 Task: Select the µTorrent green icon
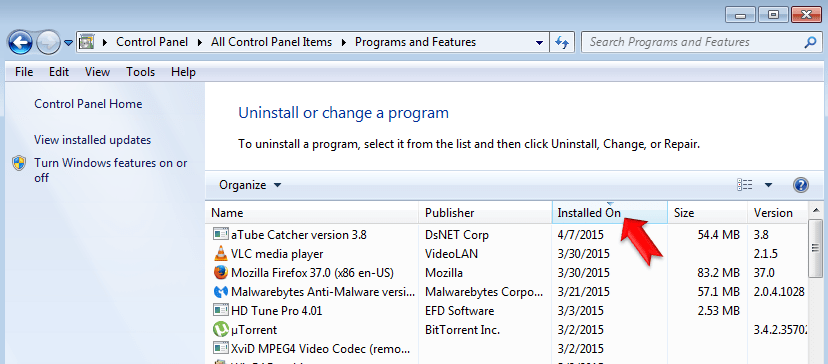pos(220,330)
